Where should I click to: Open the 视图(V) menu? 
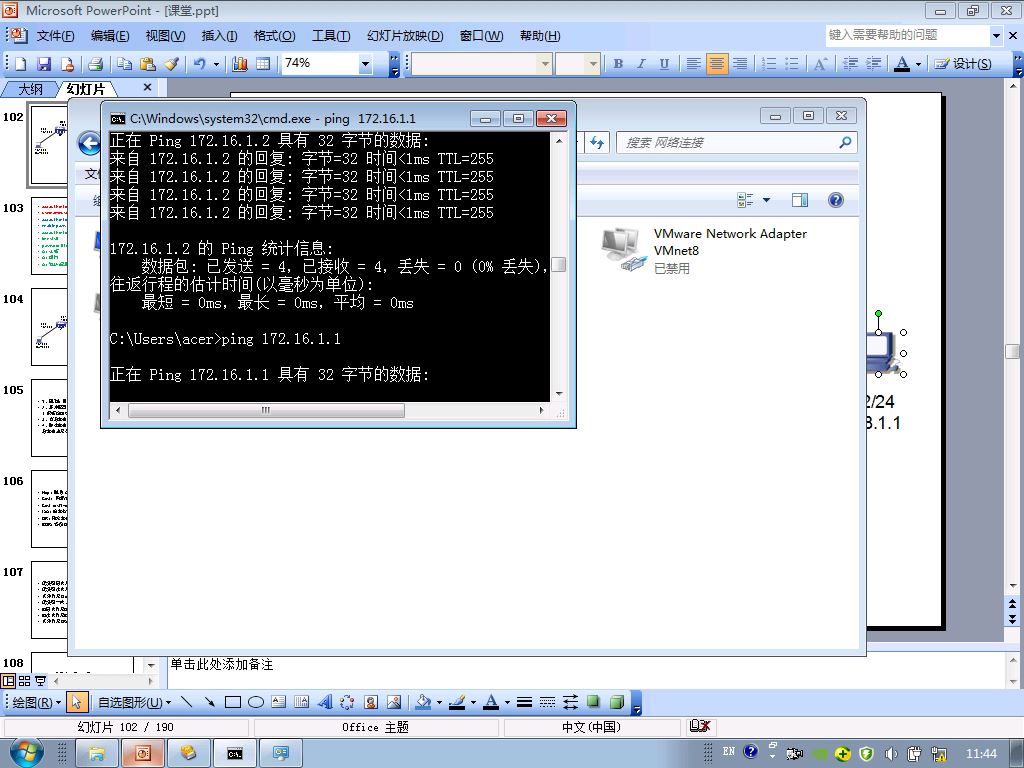[165, 36]
